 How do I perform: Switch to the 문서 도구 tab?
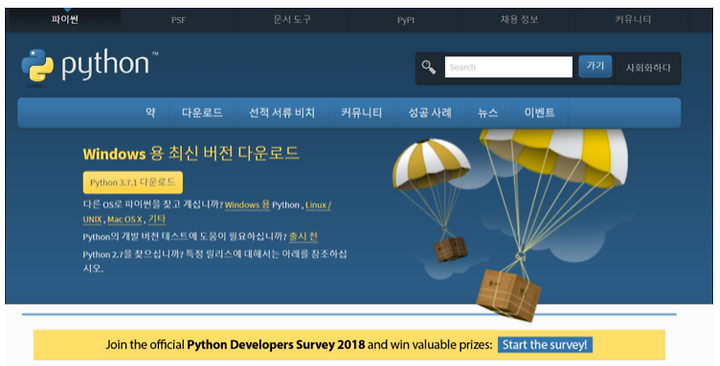point(292,20)
